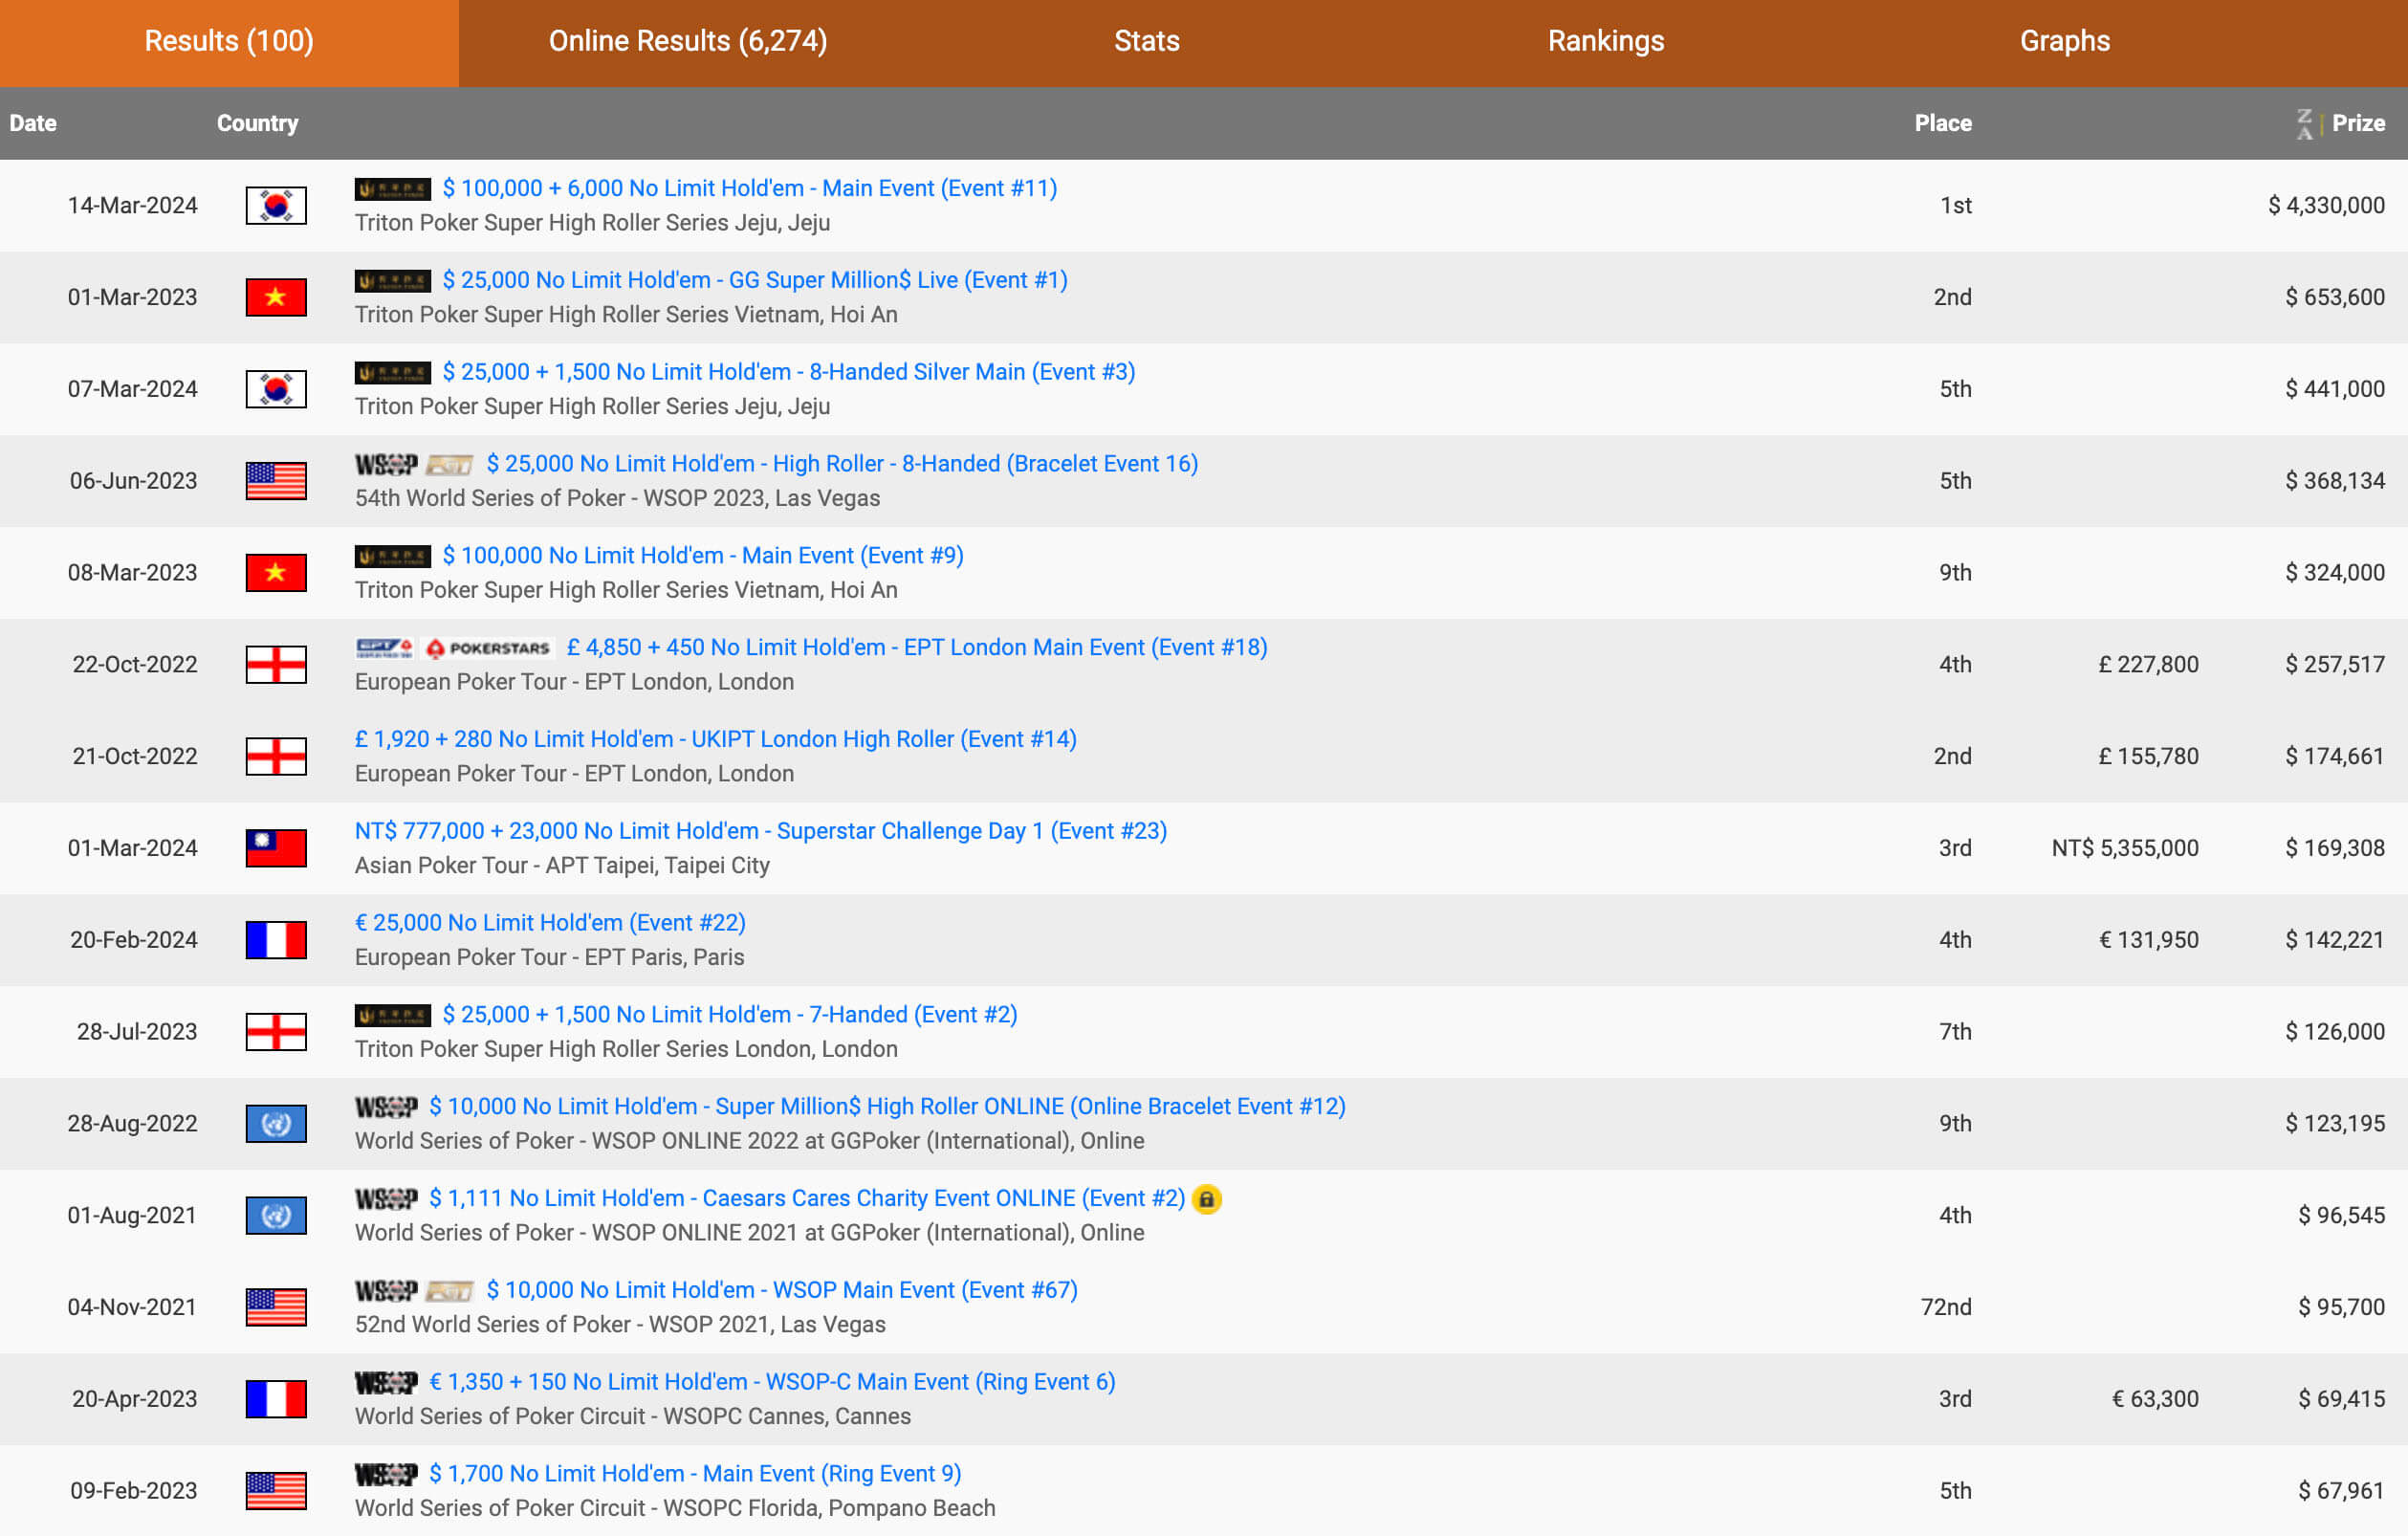
Task: Click the Date column header
Action: [33, 123]
